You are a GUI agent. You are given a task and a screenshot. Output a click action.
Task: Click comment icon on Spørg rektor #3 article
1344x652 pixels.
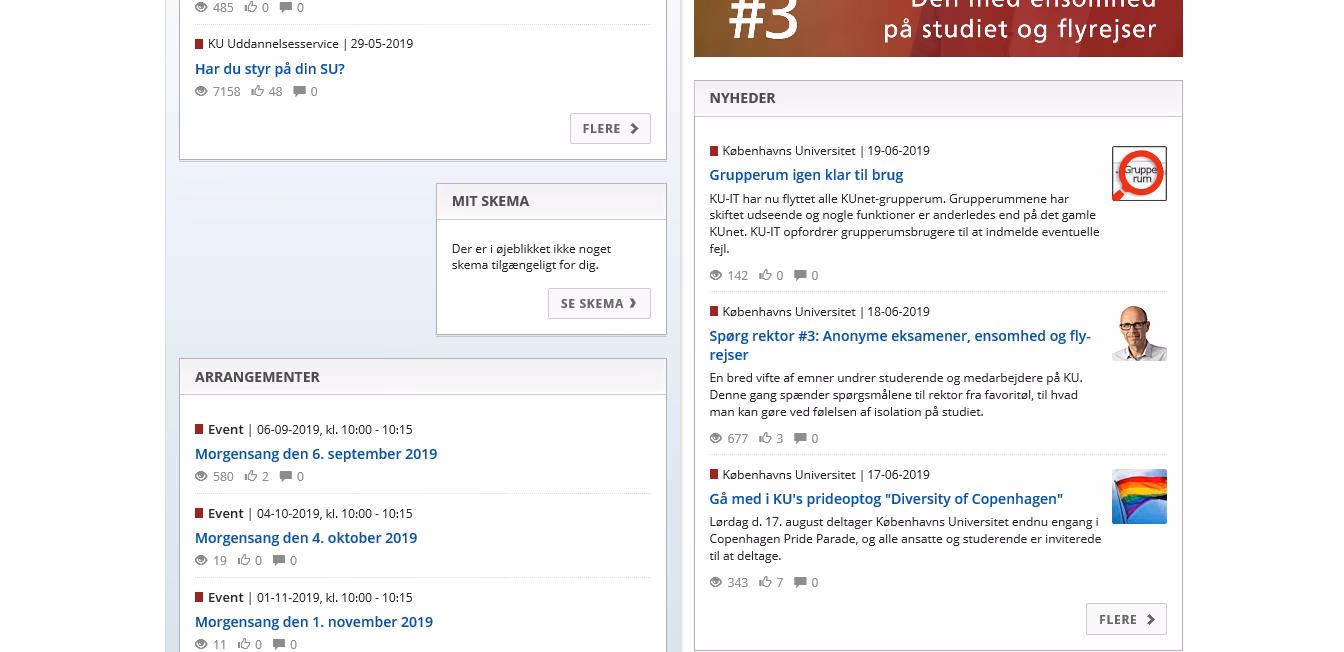(800, 438)
